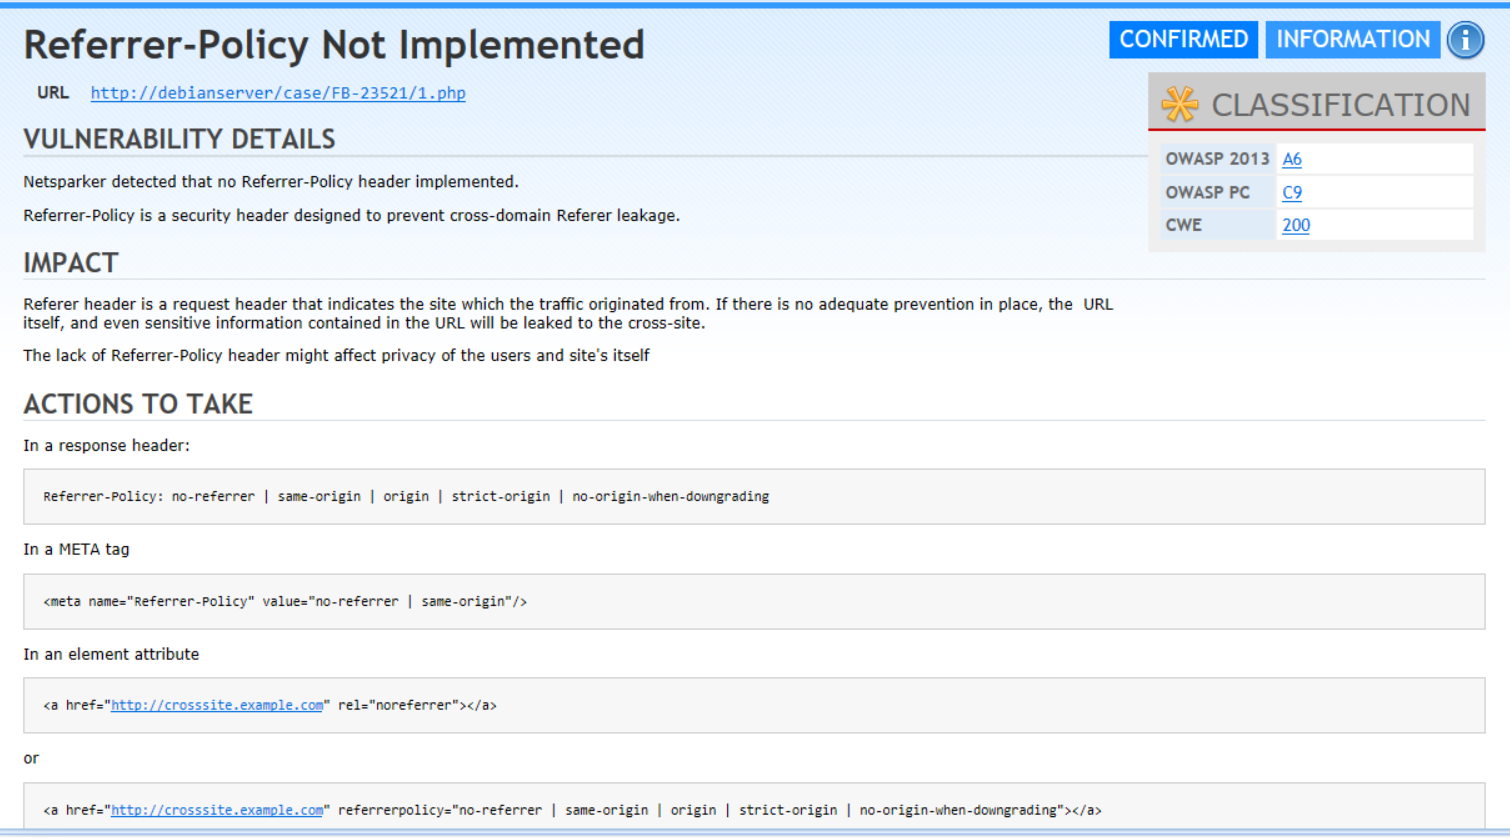Click the info circle icon near CONFIRMED badge
Screen dimensions: 1510x838
click(x=1465, y=39)
